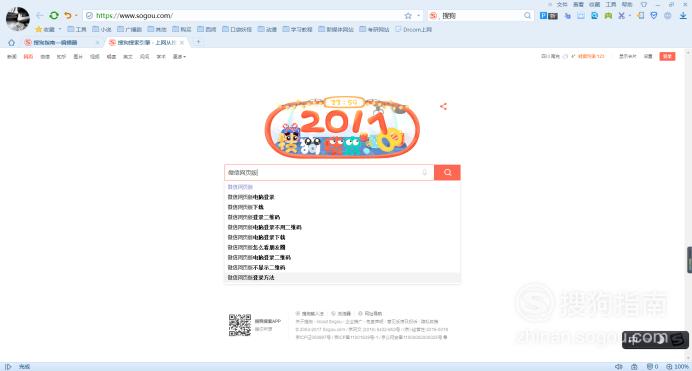Close the 搜狗搜索引擎 tab
This screenshot has width=692, height=371.
[x=182, y=43]
